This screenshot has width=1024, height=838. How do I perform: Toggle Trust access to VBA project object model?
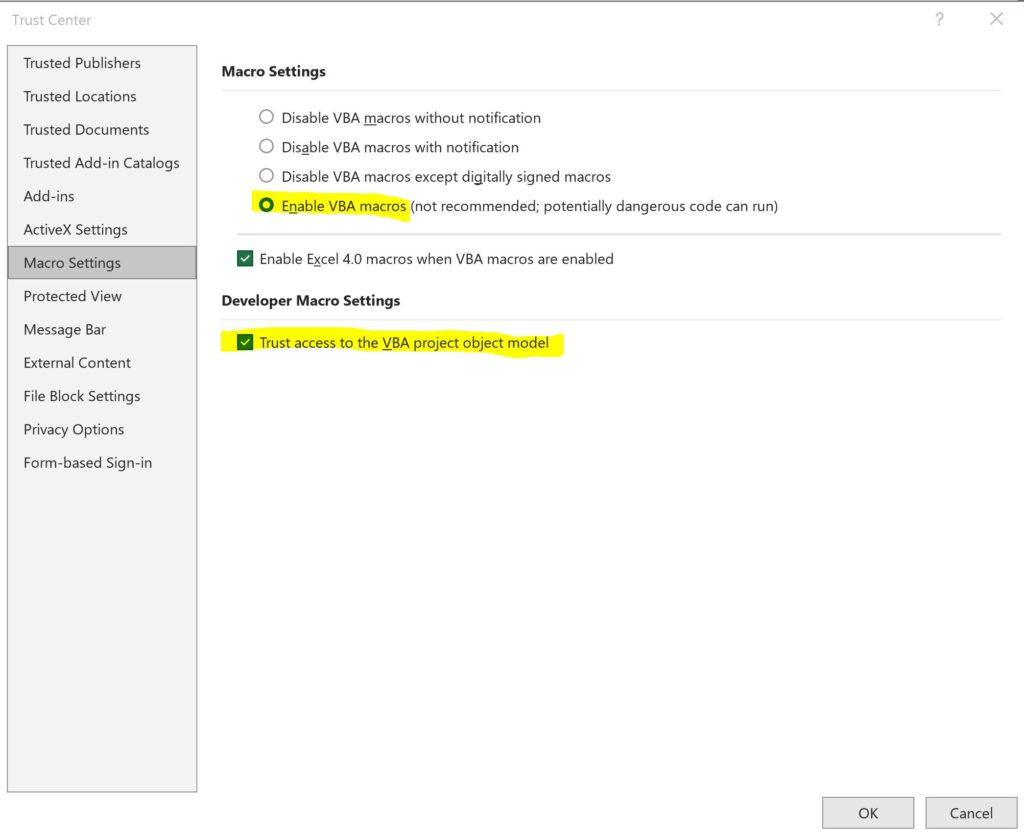pyautogui.click(x=245, y=342)
